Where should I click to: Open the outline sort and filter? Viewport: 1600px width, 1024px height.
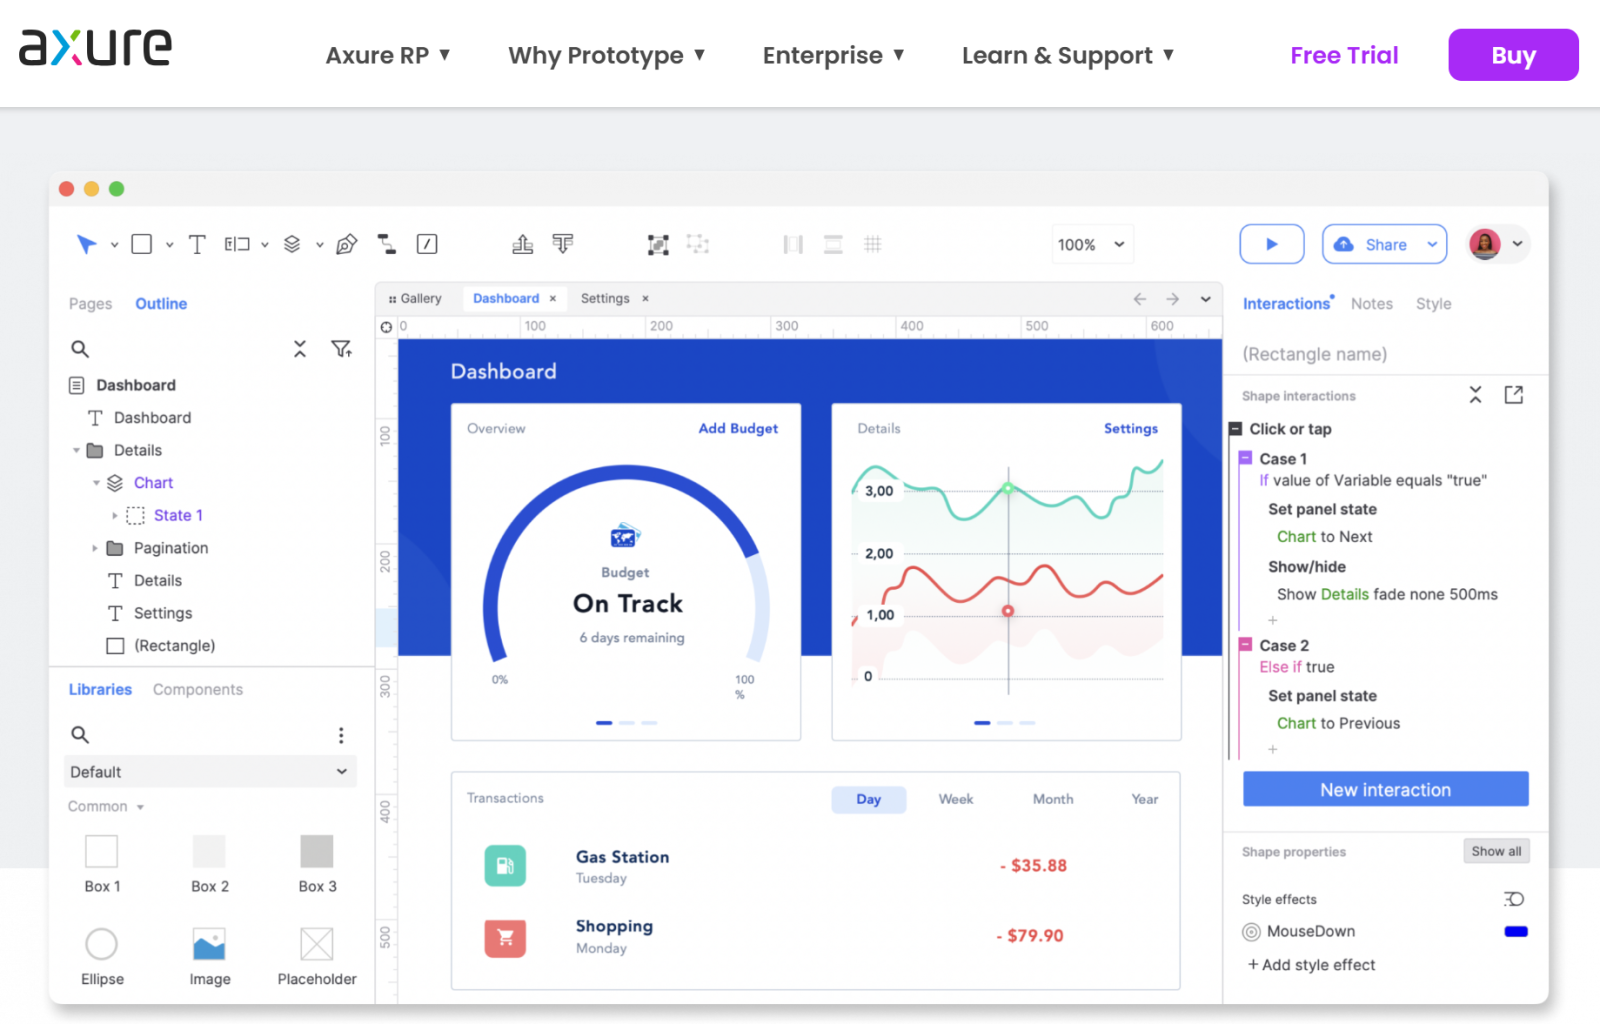coord(342,349)
